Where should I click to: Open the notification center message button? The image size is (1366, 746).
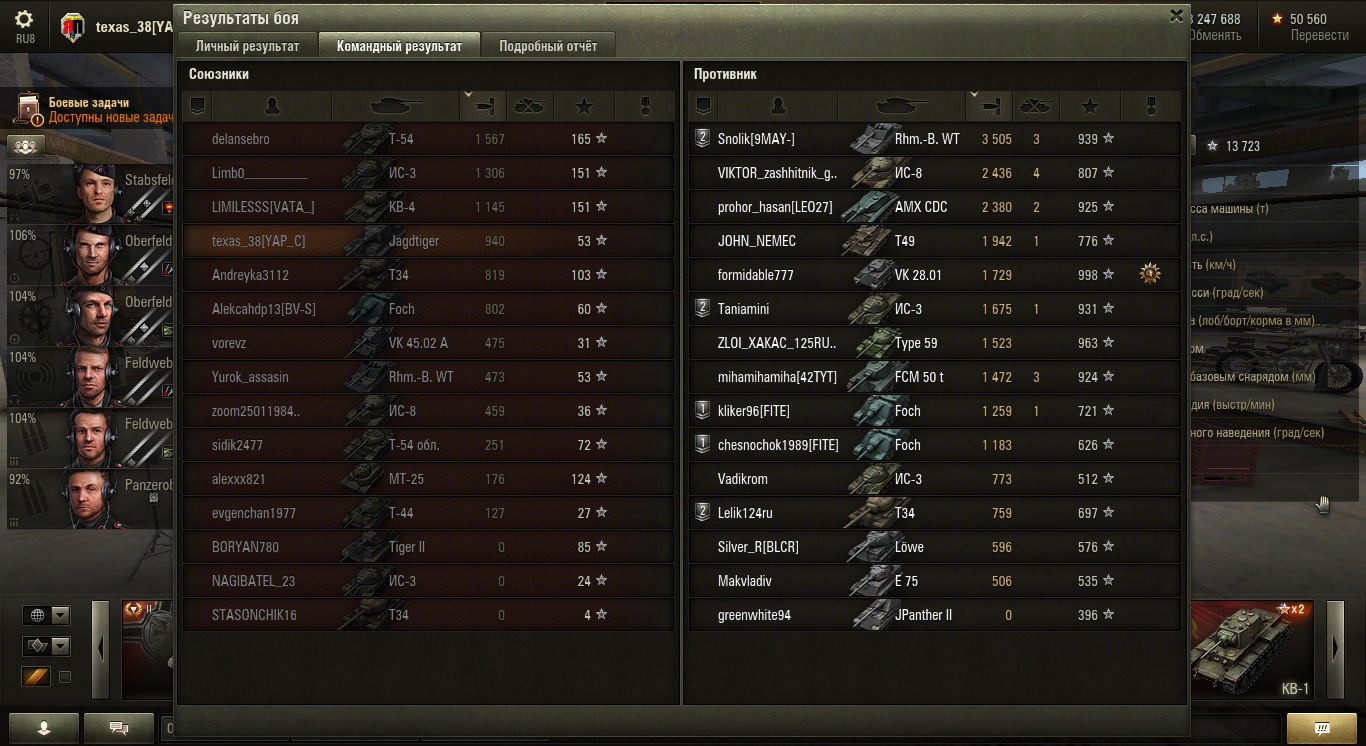(x=1321, y=728)
